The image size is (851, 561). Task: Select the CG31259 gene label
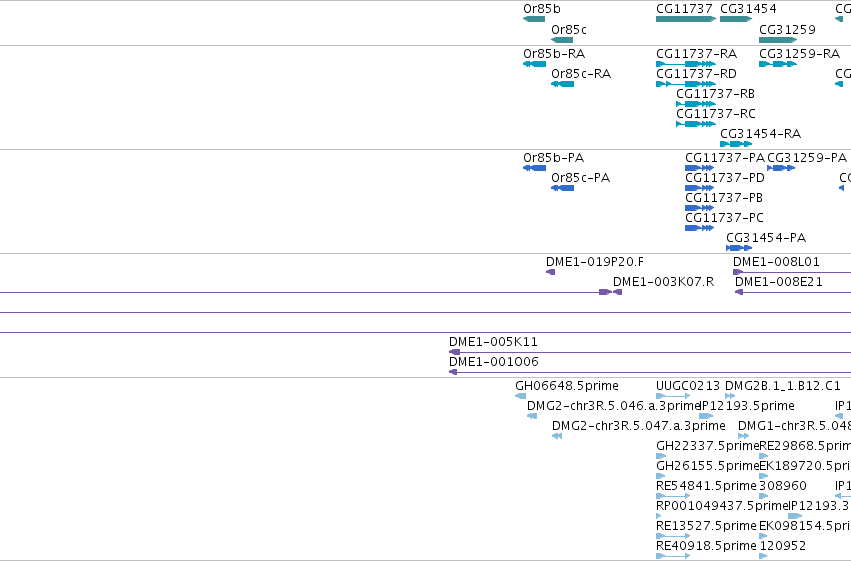(787, 29)
